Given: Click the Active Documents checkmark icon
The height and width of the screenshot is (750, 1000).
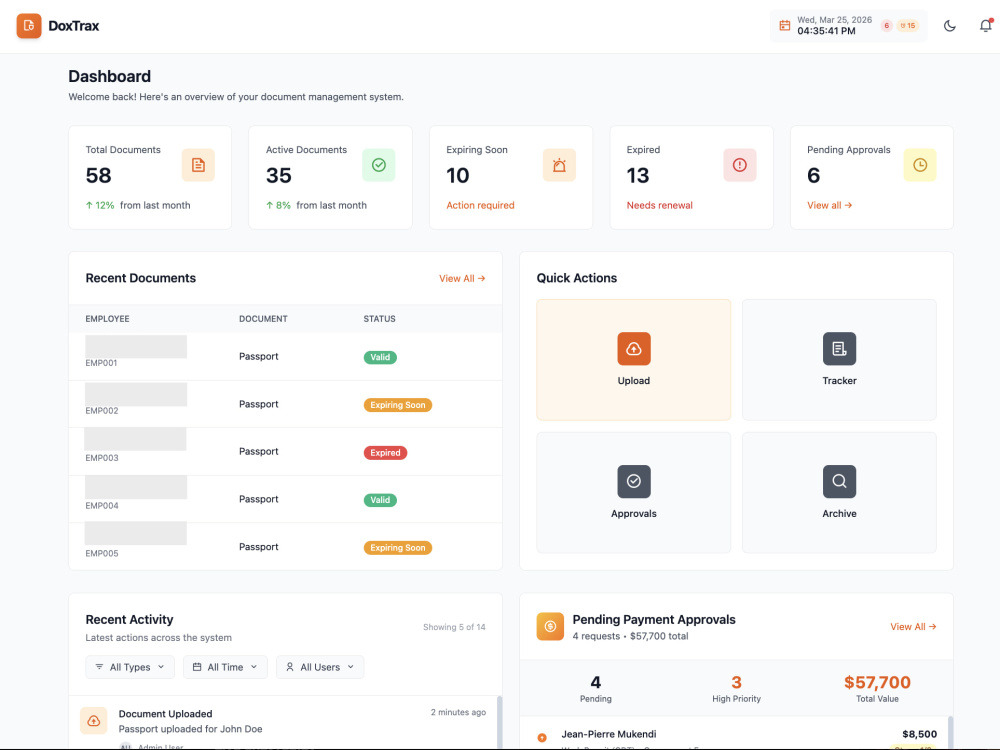Looking at the screenshot, I should 379,165.
